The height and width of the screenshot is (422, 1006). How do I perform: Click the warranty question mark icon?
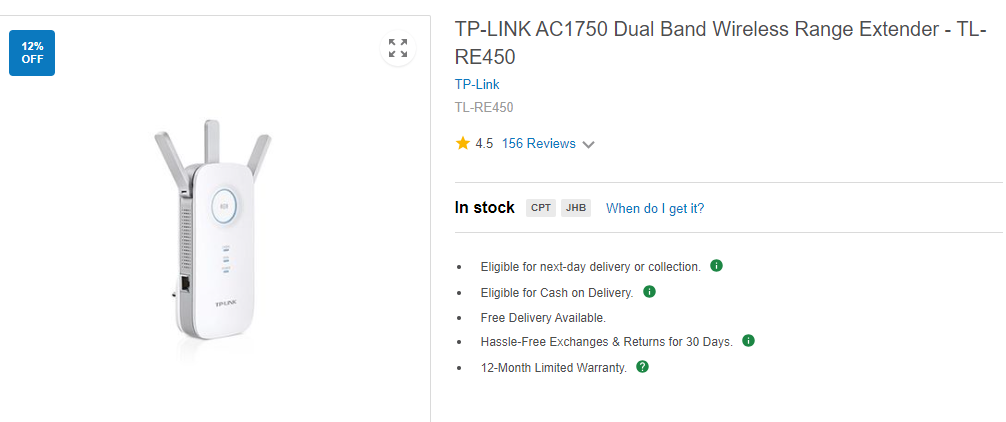pyautogui.click(x=642, y=367)
